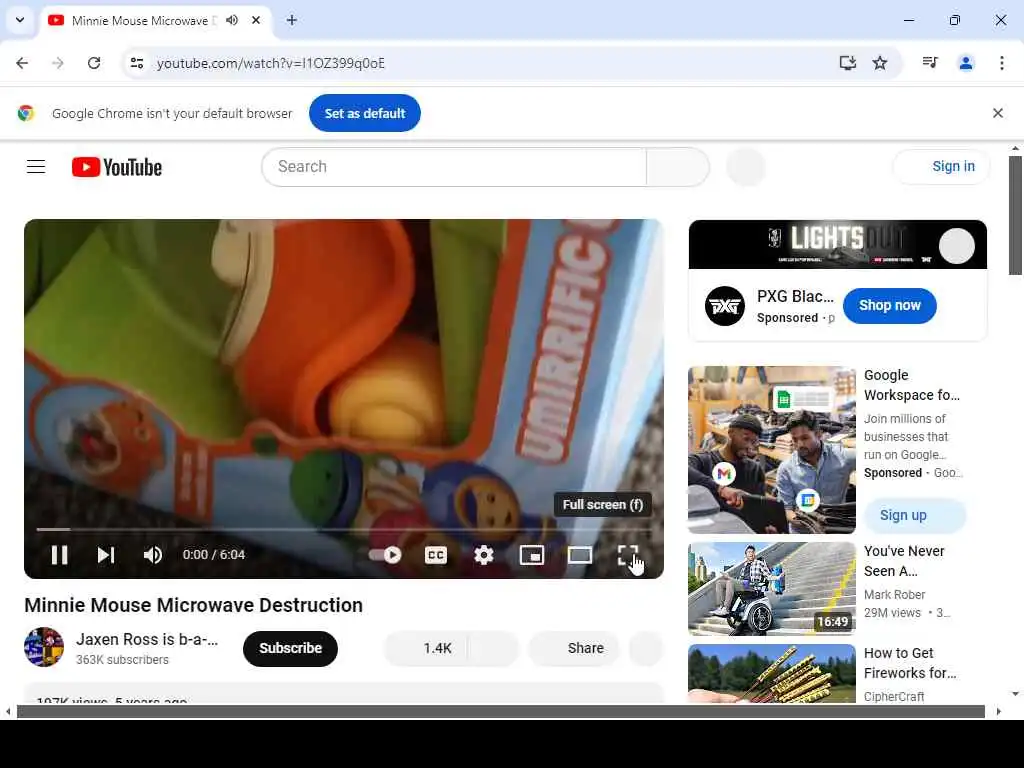Click the 363K subscribers text
This screenshot has width=1024, height=768.
pyautogui.click(x=122, y=660)
